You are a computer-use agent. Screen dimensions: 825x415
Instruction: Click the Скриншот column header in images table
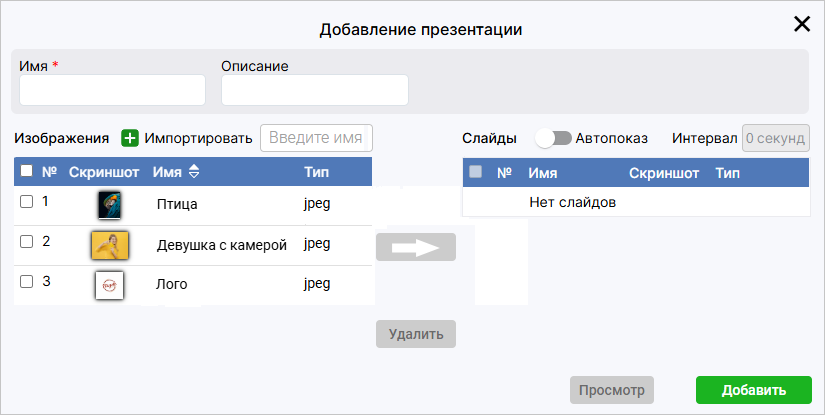tap(104, 172)
